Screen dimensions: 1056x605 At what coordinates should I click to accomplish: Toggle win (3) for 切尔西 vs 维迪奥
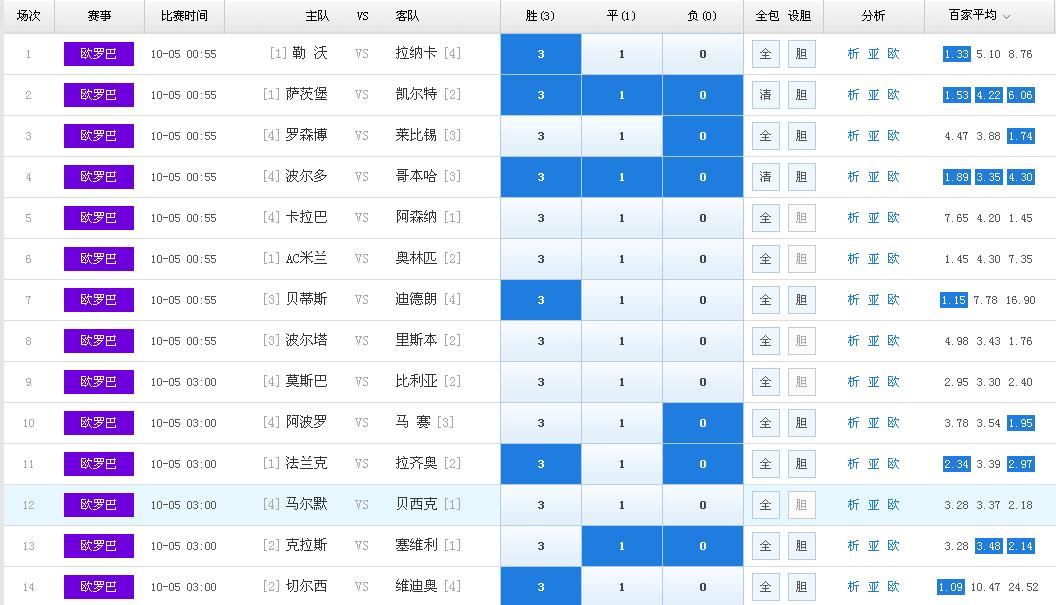541,586
